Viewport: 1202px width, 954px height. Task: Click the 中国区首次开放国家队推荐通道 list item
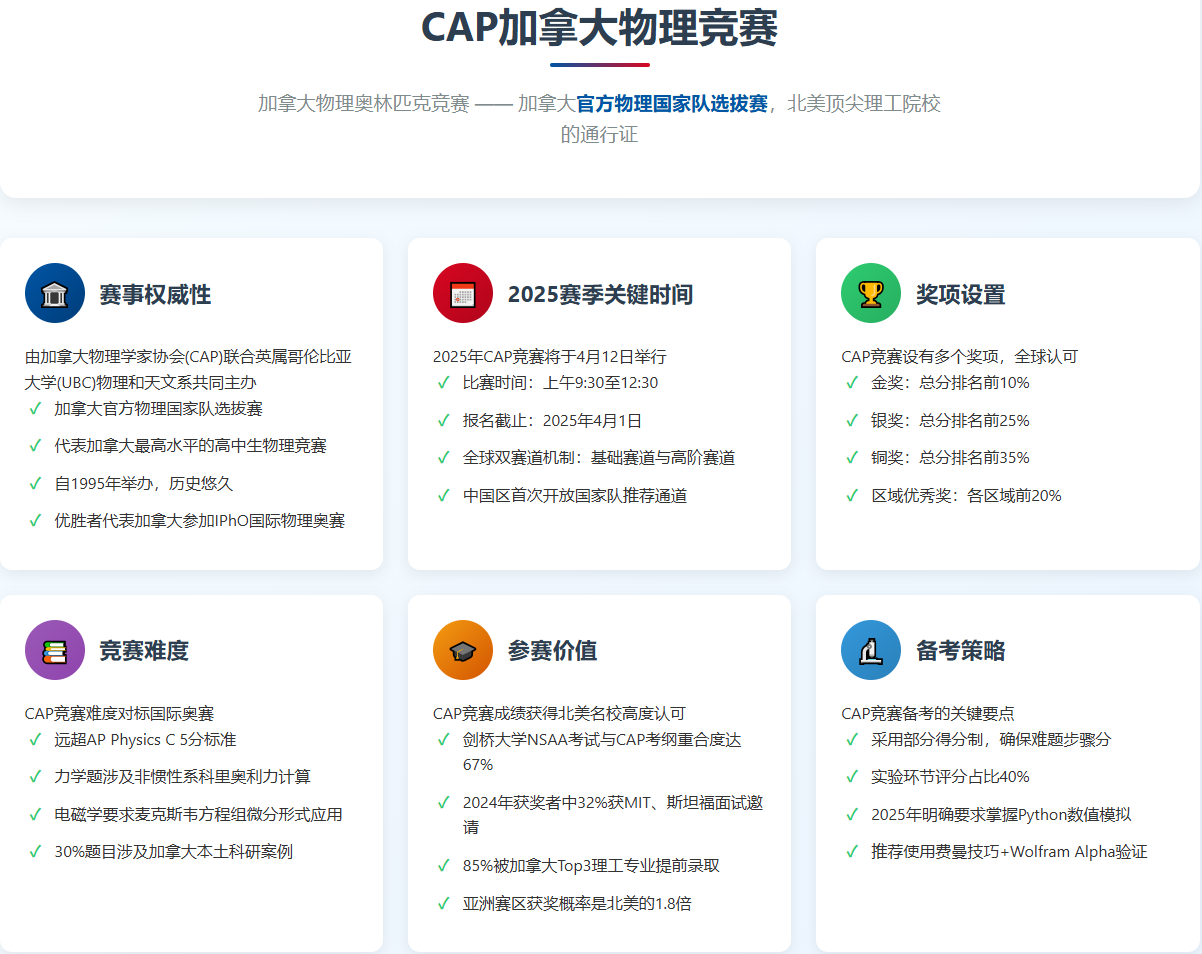tap(574, 495)
